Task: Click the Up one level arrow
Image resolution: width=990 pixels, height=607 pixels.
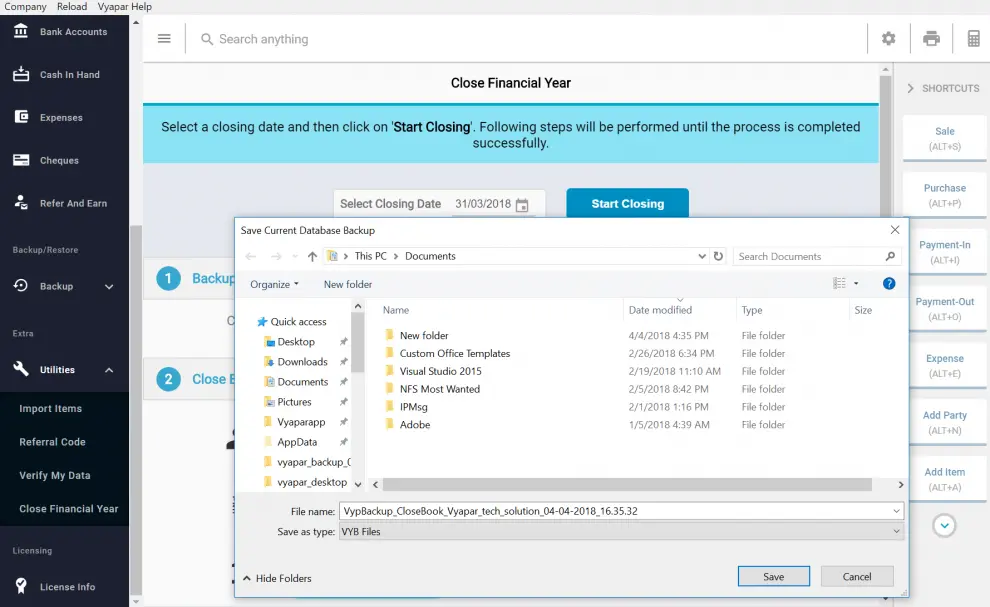Action: (312, 256)
